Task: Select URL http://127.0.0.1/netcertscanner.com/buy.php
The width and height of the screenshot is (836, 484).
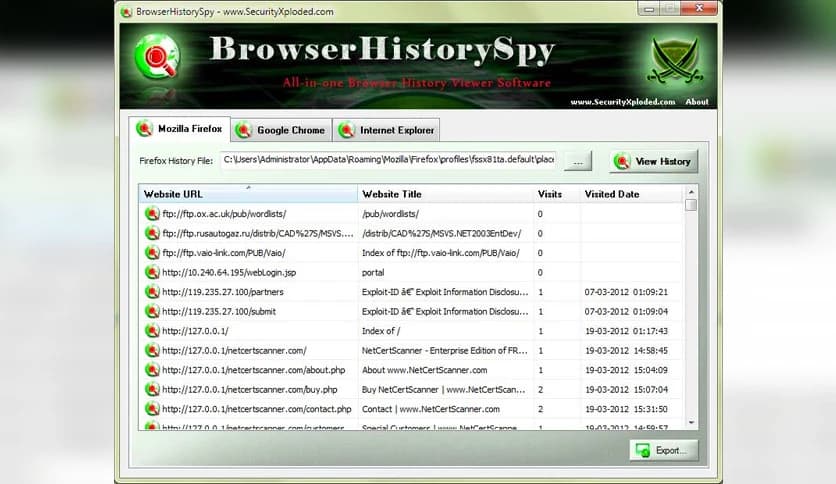Action: (x=250, y=390)
